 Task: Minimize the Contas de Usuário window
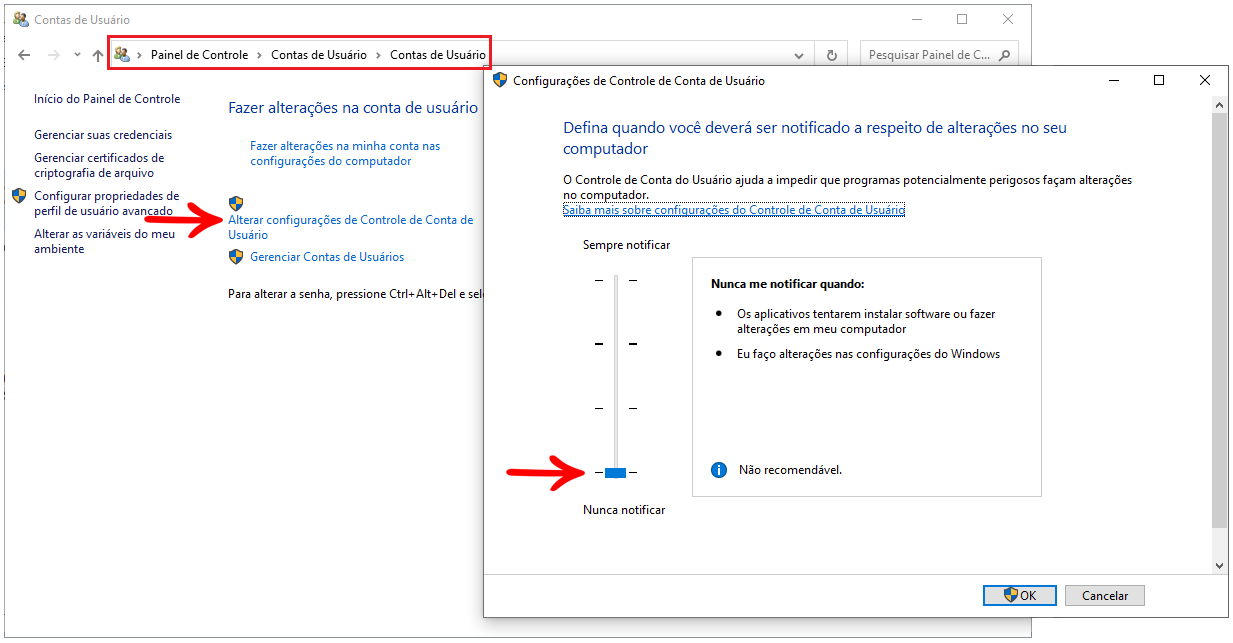(x=917, y=19)
